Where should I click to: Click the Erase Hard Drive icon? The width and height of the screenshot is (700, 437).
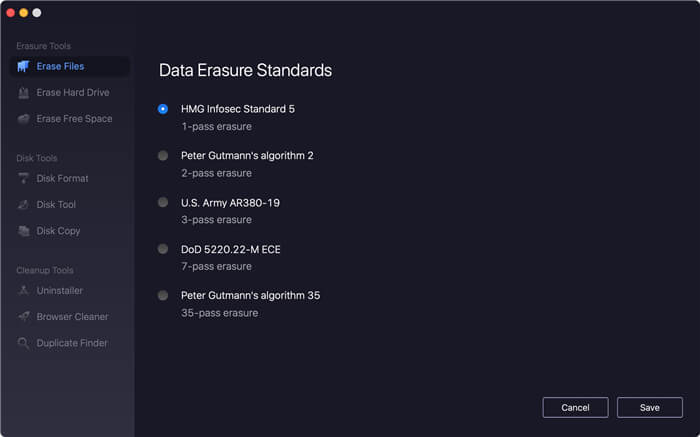pyautogui.click(x=23, y=93)
